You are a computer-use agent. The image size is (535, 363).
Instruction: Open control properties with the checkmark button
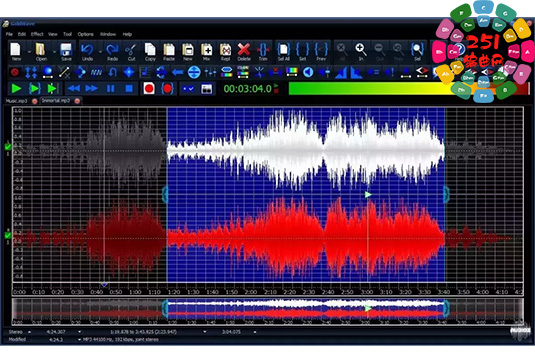click(188, 89)
